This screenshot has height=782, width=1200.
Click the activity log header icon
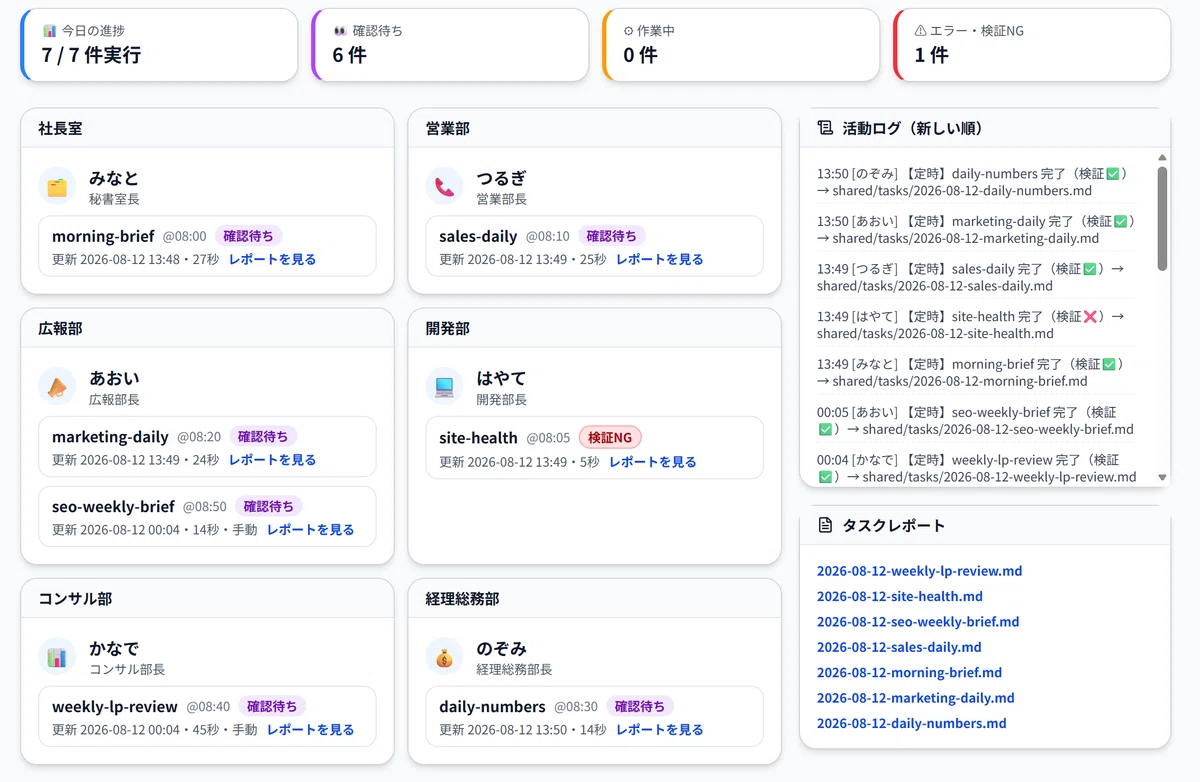(x=825, y=128)
